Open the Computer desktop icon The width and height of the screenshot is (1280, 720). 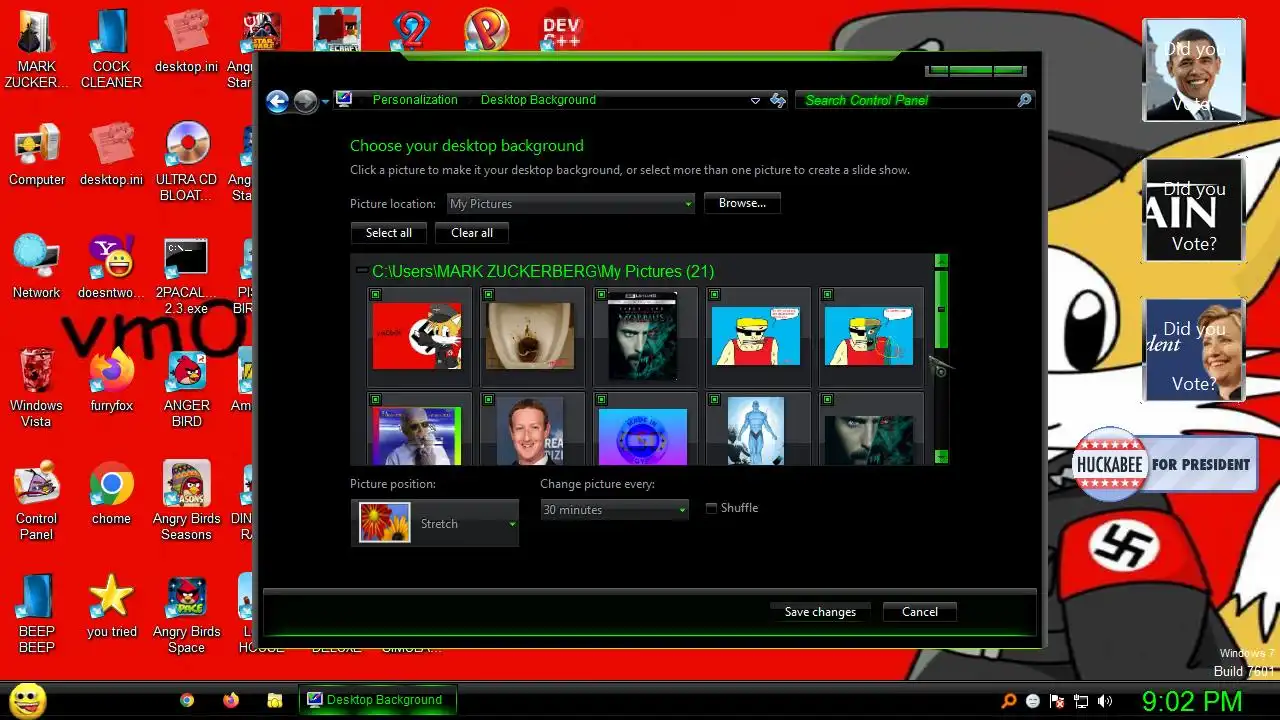(x=37, y=155)
